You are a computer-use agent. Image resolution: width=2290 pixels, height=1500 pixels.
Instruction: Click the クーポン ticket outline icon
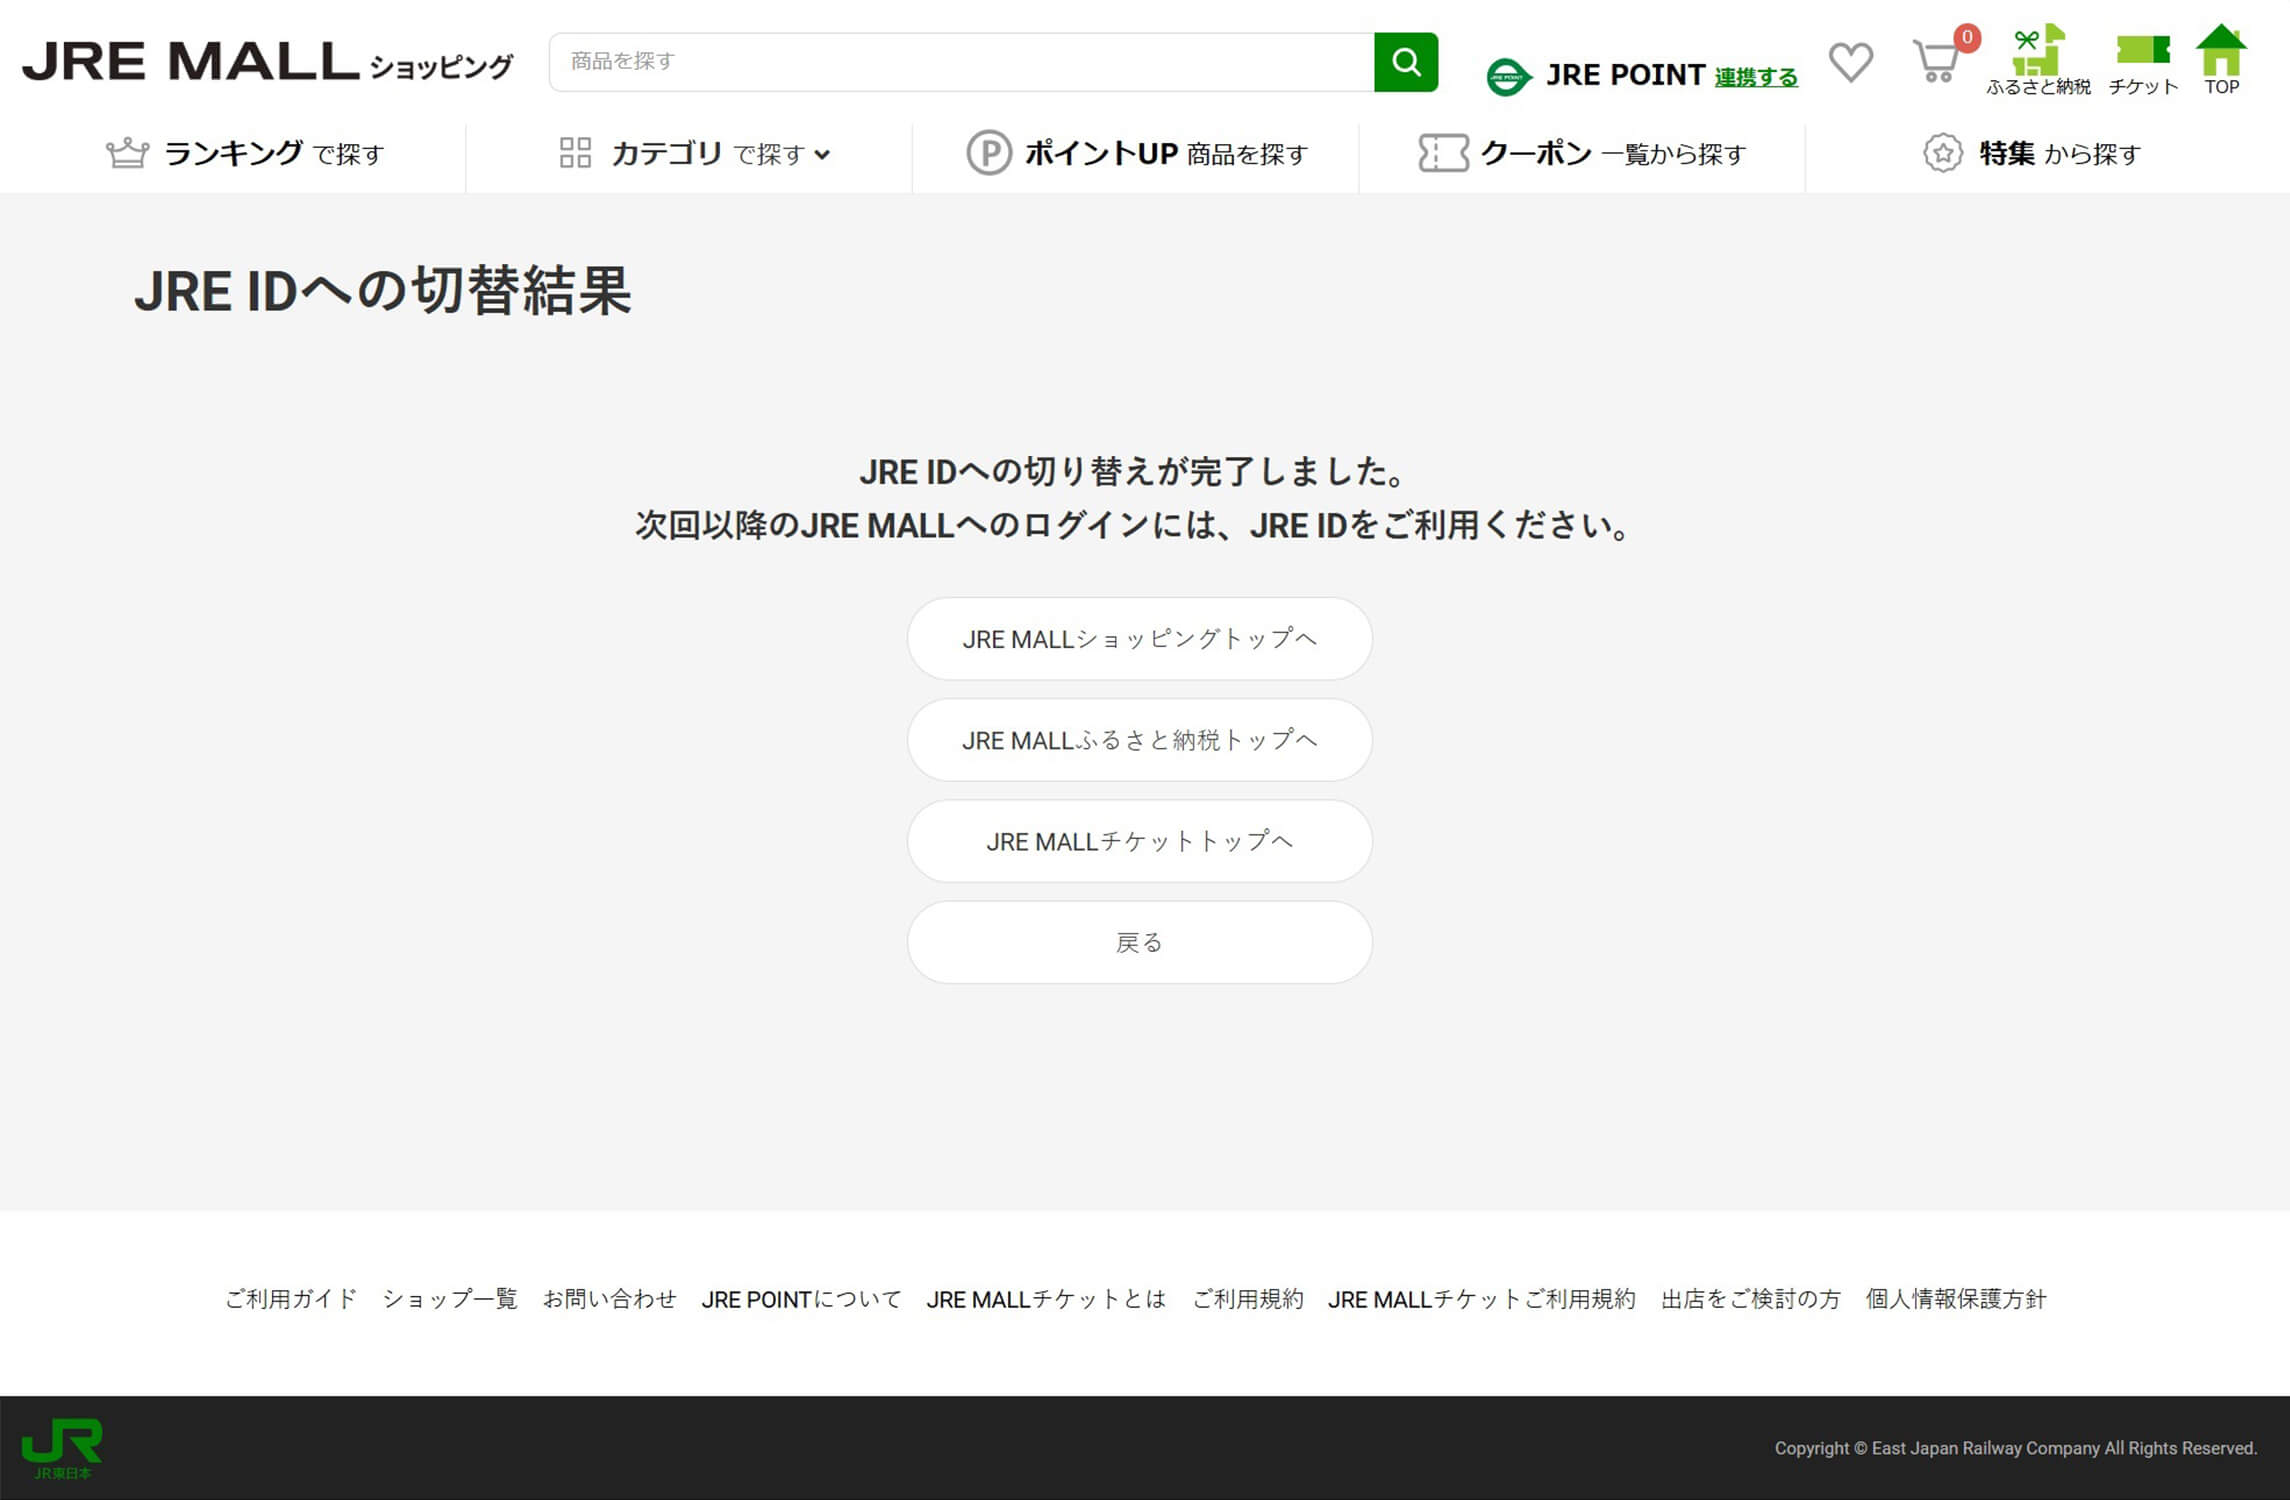coord(1443,153)
